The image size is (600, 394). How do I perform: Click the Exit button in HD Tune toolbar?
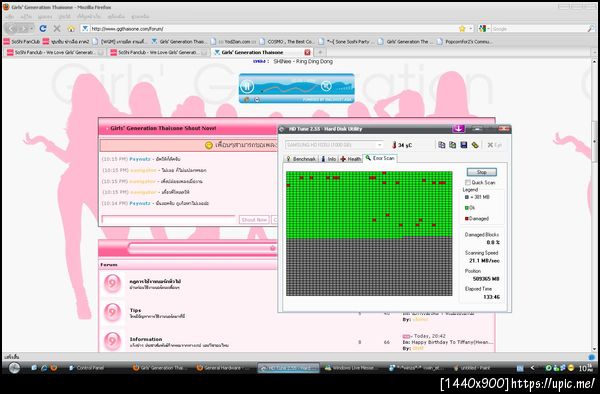click(494, 145)
